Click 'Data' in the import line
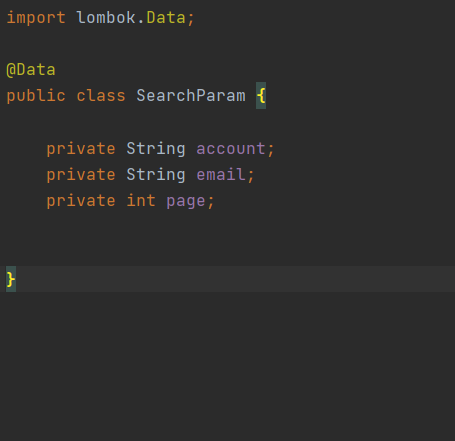Image resolution: width=455 pixels, height=441 pixels. click(166, 17)
